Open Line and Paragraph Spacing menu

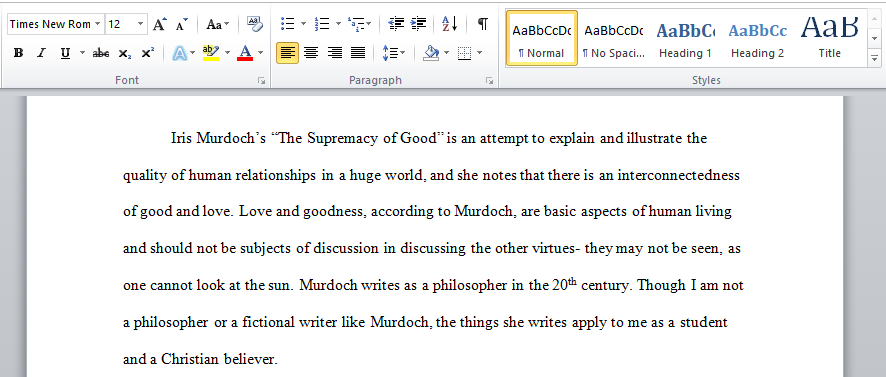394,53
